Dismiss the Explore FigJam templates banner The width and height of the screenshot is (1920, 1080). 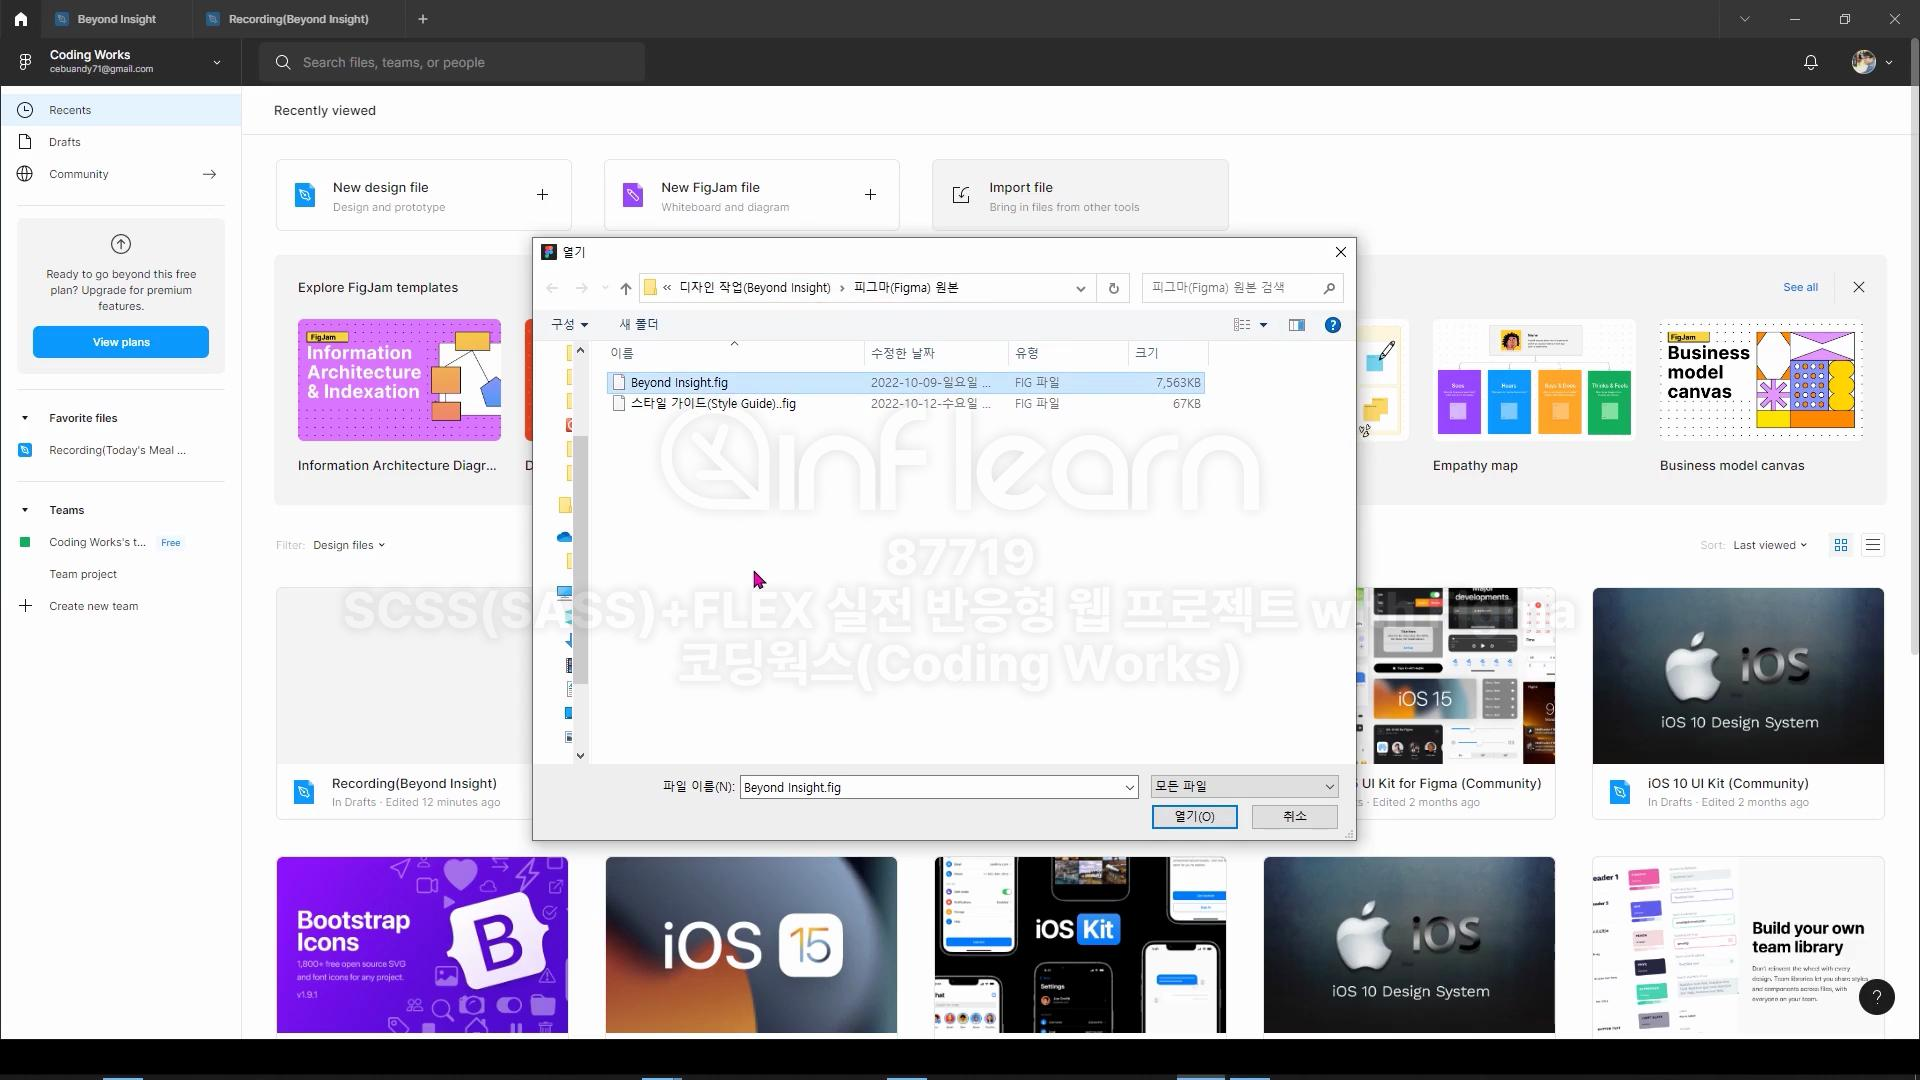click(1859, 287)
